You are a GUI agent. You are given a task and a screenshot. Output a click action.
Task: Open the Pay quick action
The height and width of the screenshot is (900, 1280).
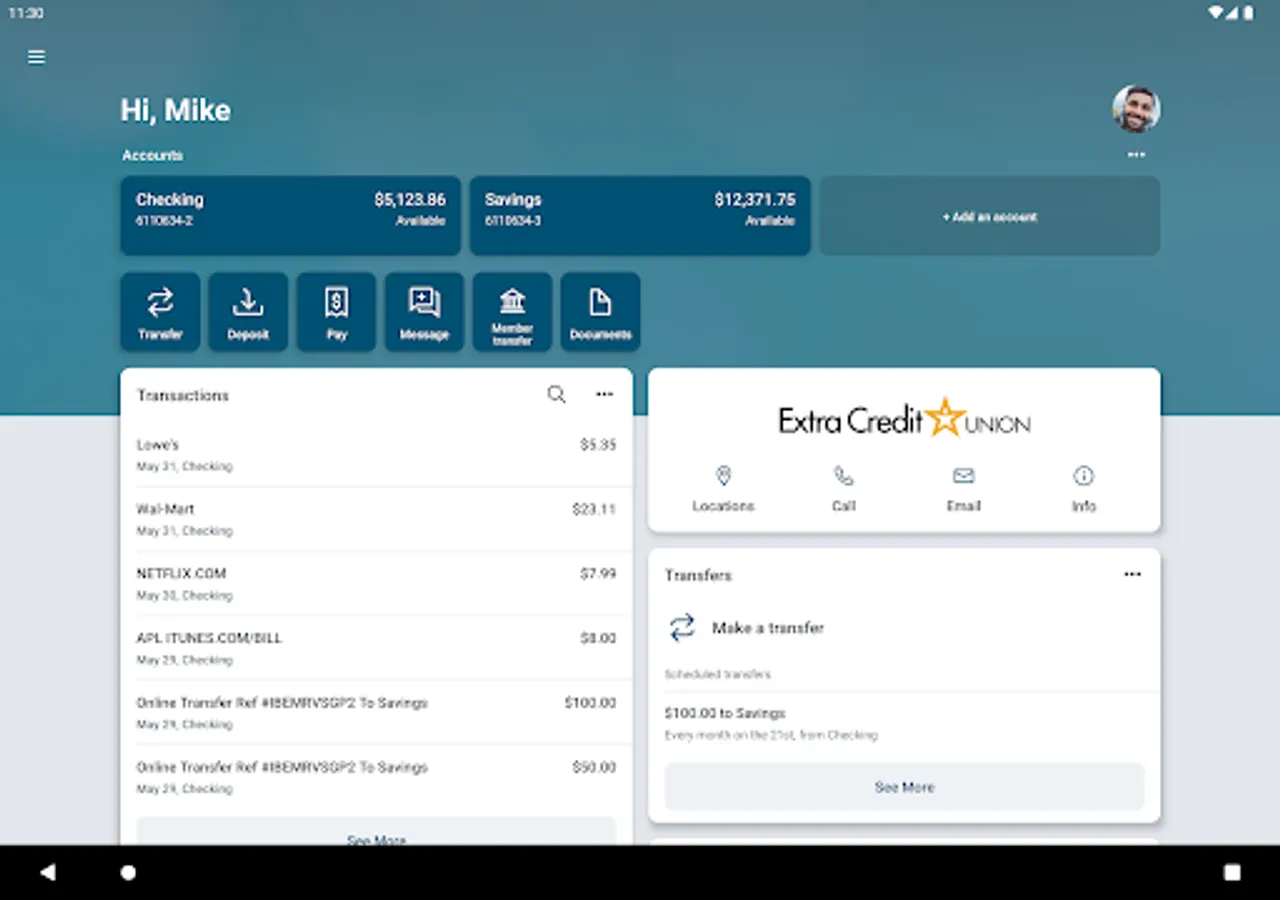click(336, 312)
